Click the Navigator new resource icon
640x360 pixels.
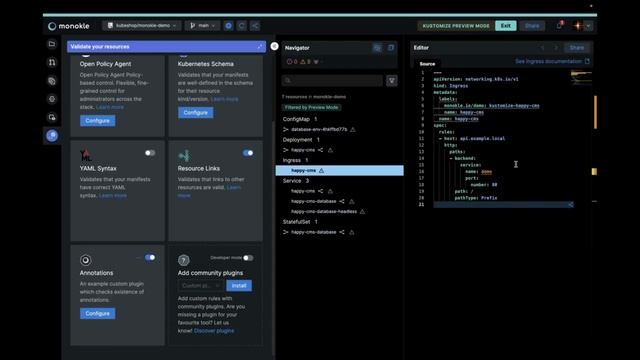tap(391, 48)
